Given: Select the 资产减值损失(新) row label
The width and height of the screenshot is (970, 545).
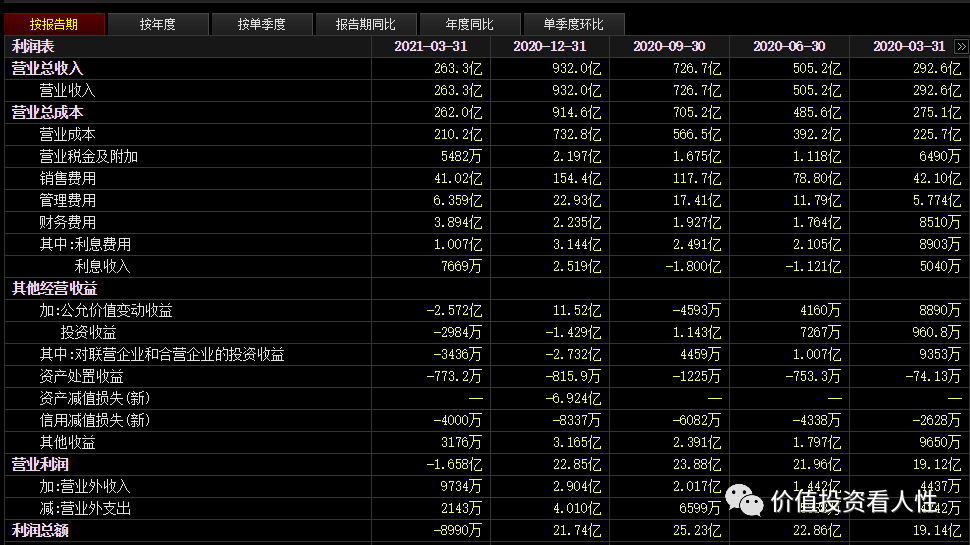Looking at the screenshot, I should click(95, 398).
